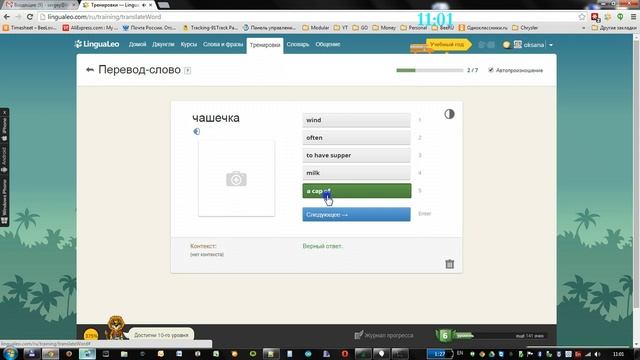This screenshot has width=640, height=360.
Task: Click the 375% hunger meter icon
Action: click(91, 336)
